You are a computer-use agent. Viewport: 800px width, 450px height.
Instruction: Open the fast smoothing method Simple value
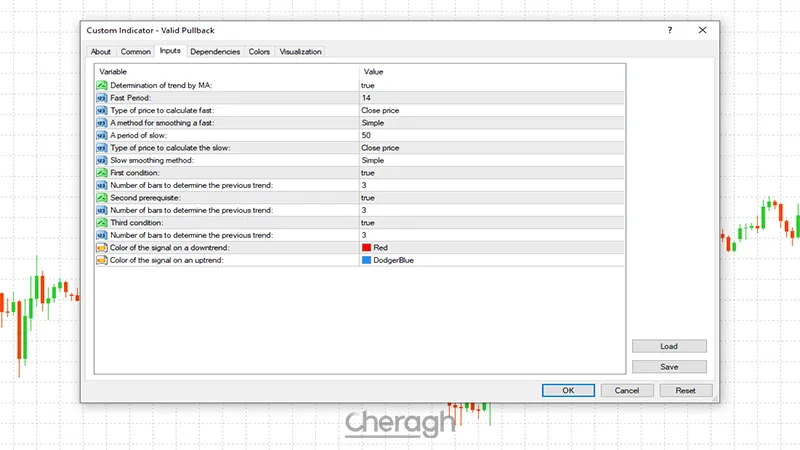(373, 123)
